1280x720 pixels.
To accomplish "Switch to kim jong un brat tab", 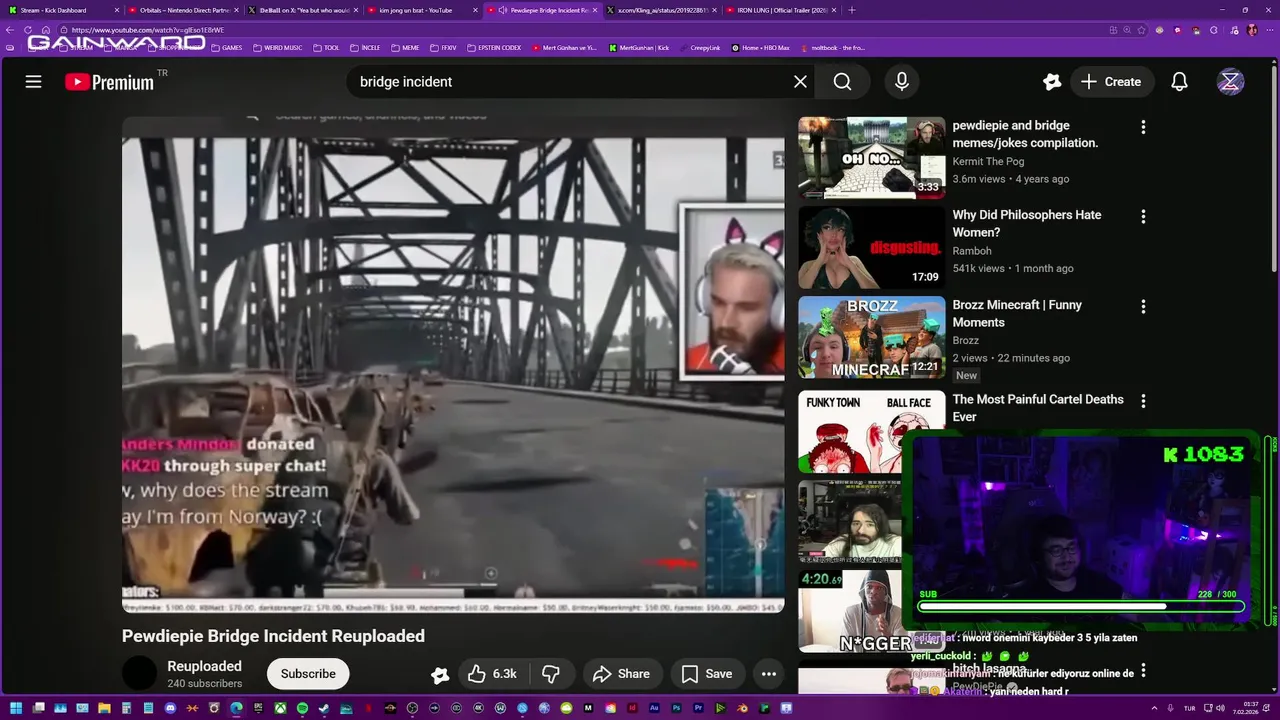I will [x=420, y=10].
